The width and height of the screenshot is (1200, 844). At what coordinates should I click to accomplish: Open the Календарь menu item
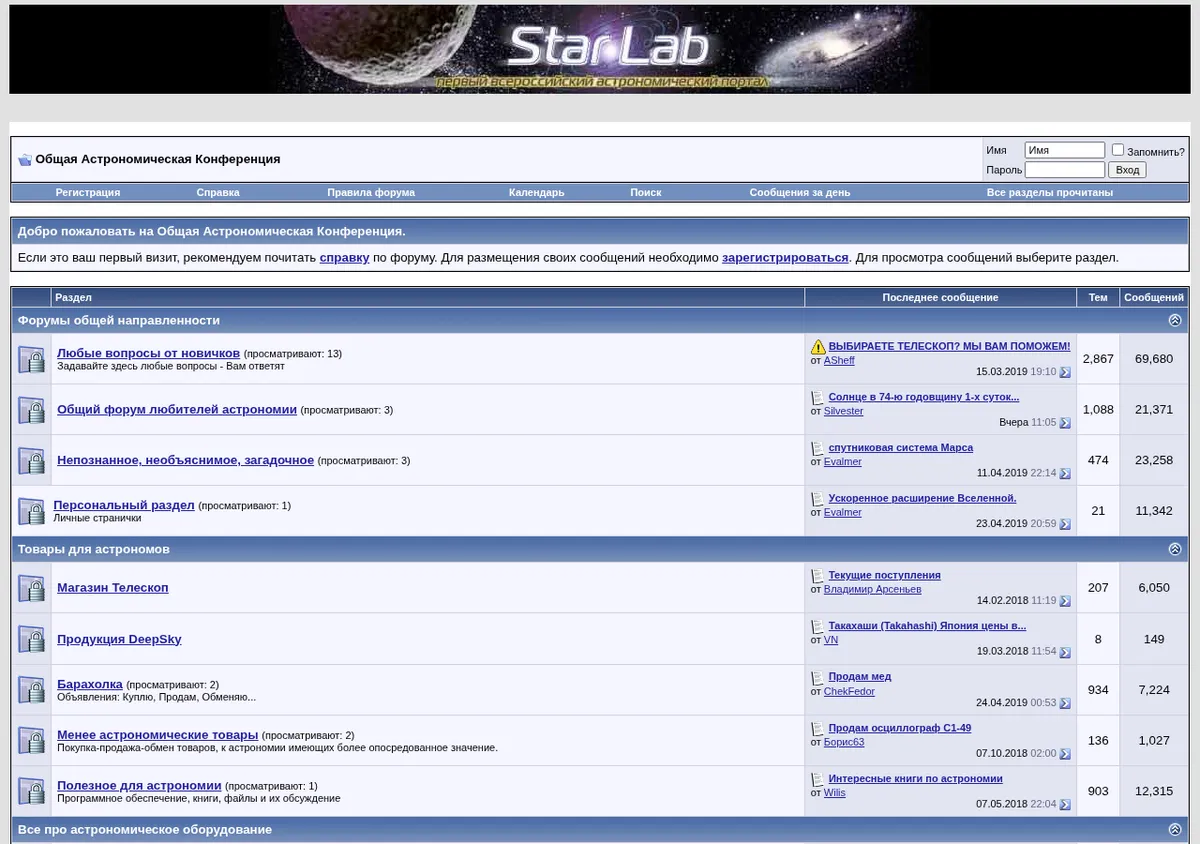[536, 192]
